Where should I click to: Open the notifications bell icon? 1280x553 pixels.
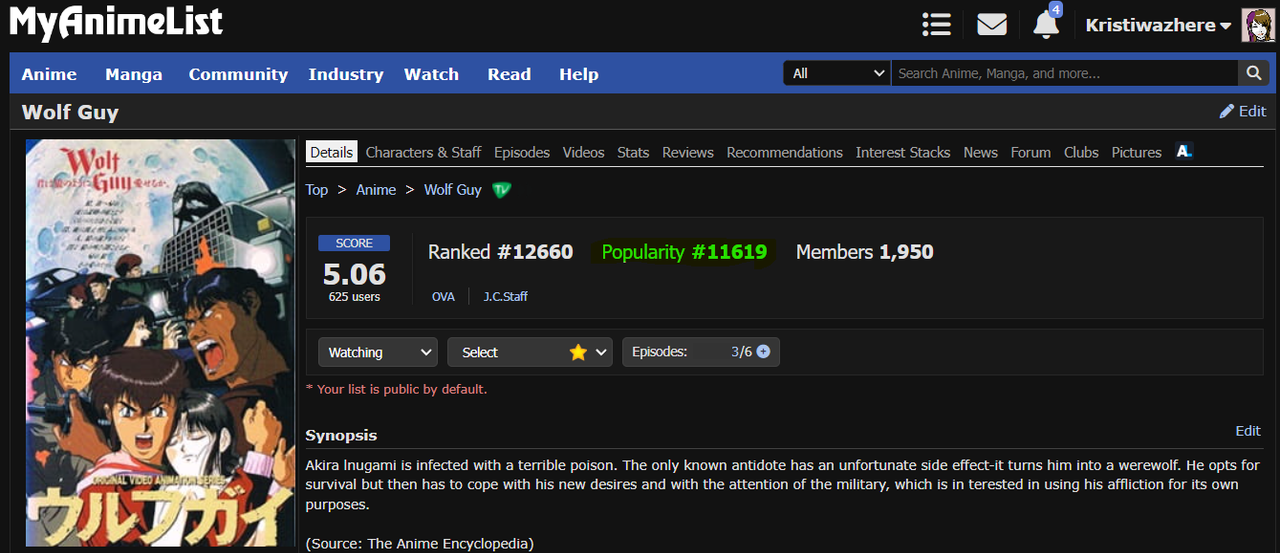(1046, 24)
